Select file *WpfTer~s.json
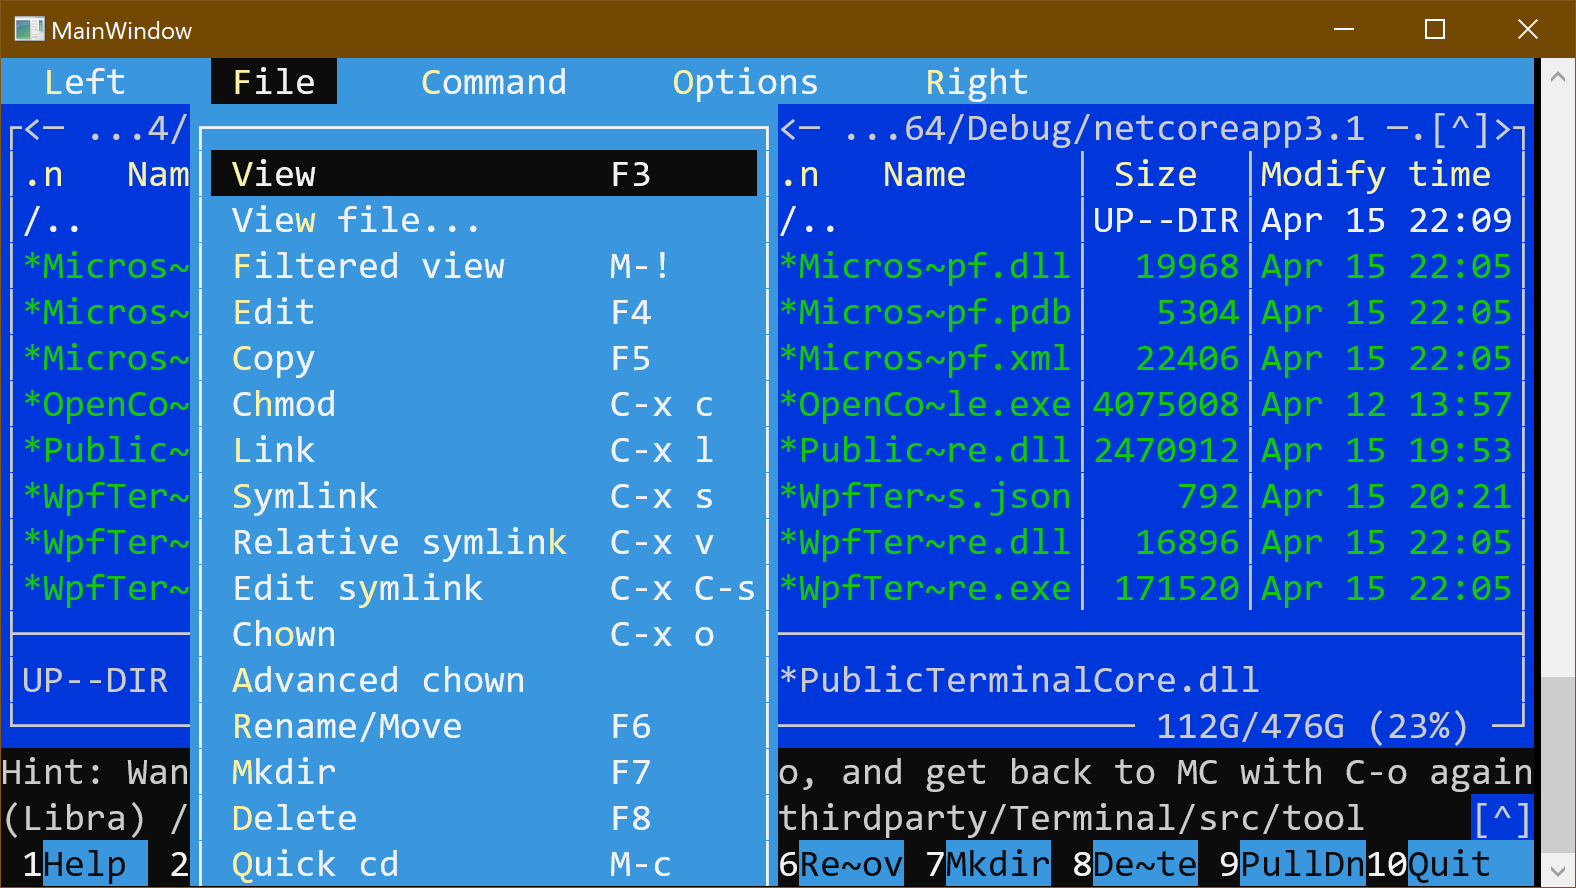 coord(925,496)
